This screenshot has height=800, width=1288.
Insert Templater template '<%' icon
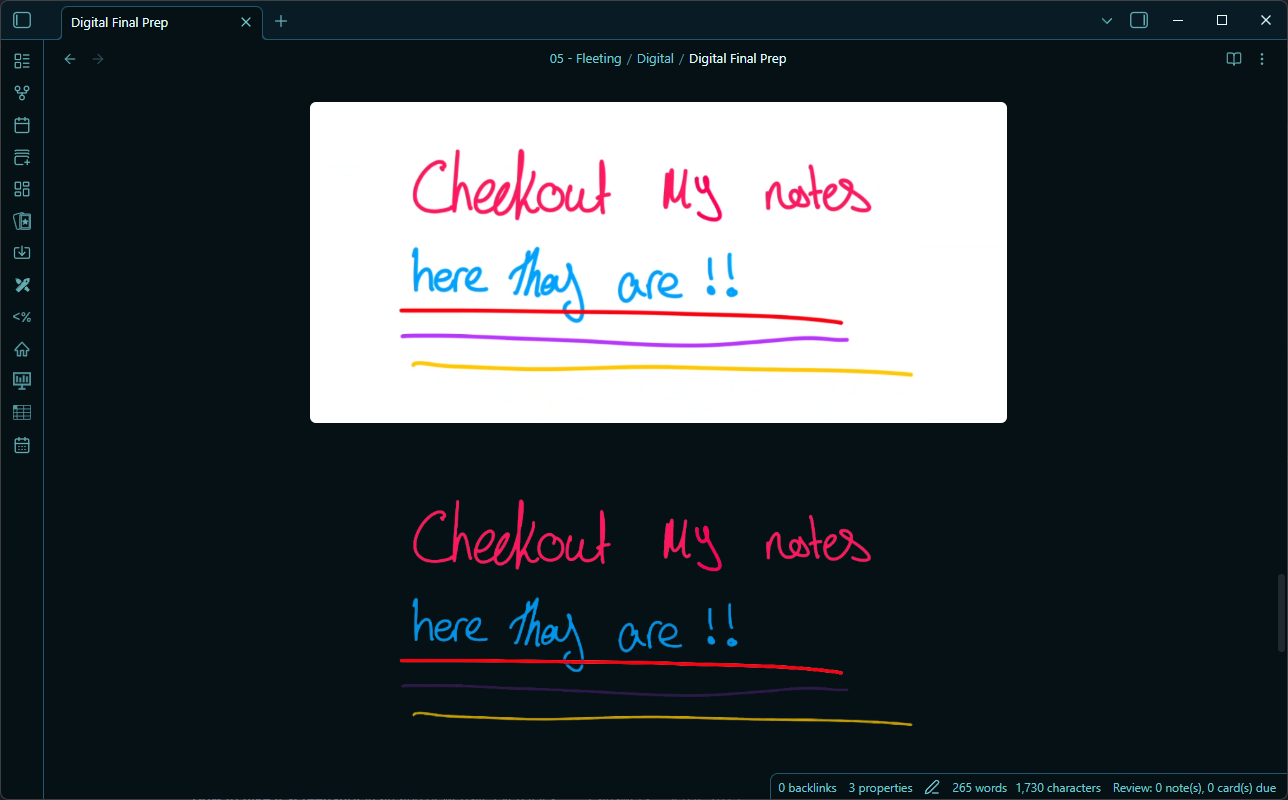[22, 317]
